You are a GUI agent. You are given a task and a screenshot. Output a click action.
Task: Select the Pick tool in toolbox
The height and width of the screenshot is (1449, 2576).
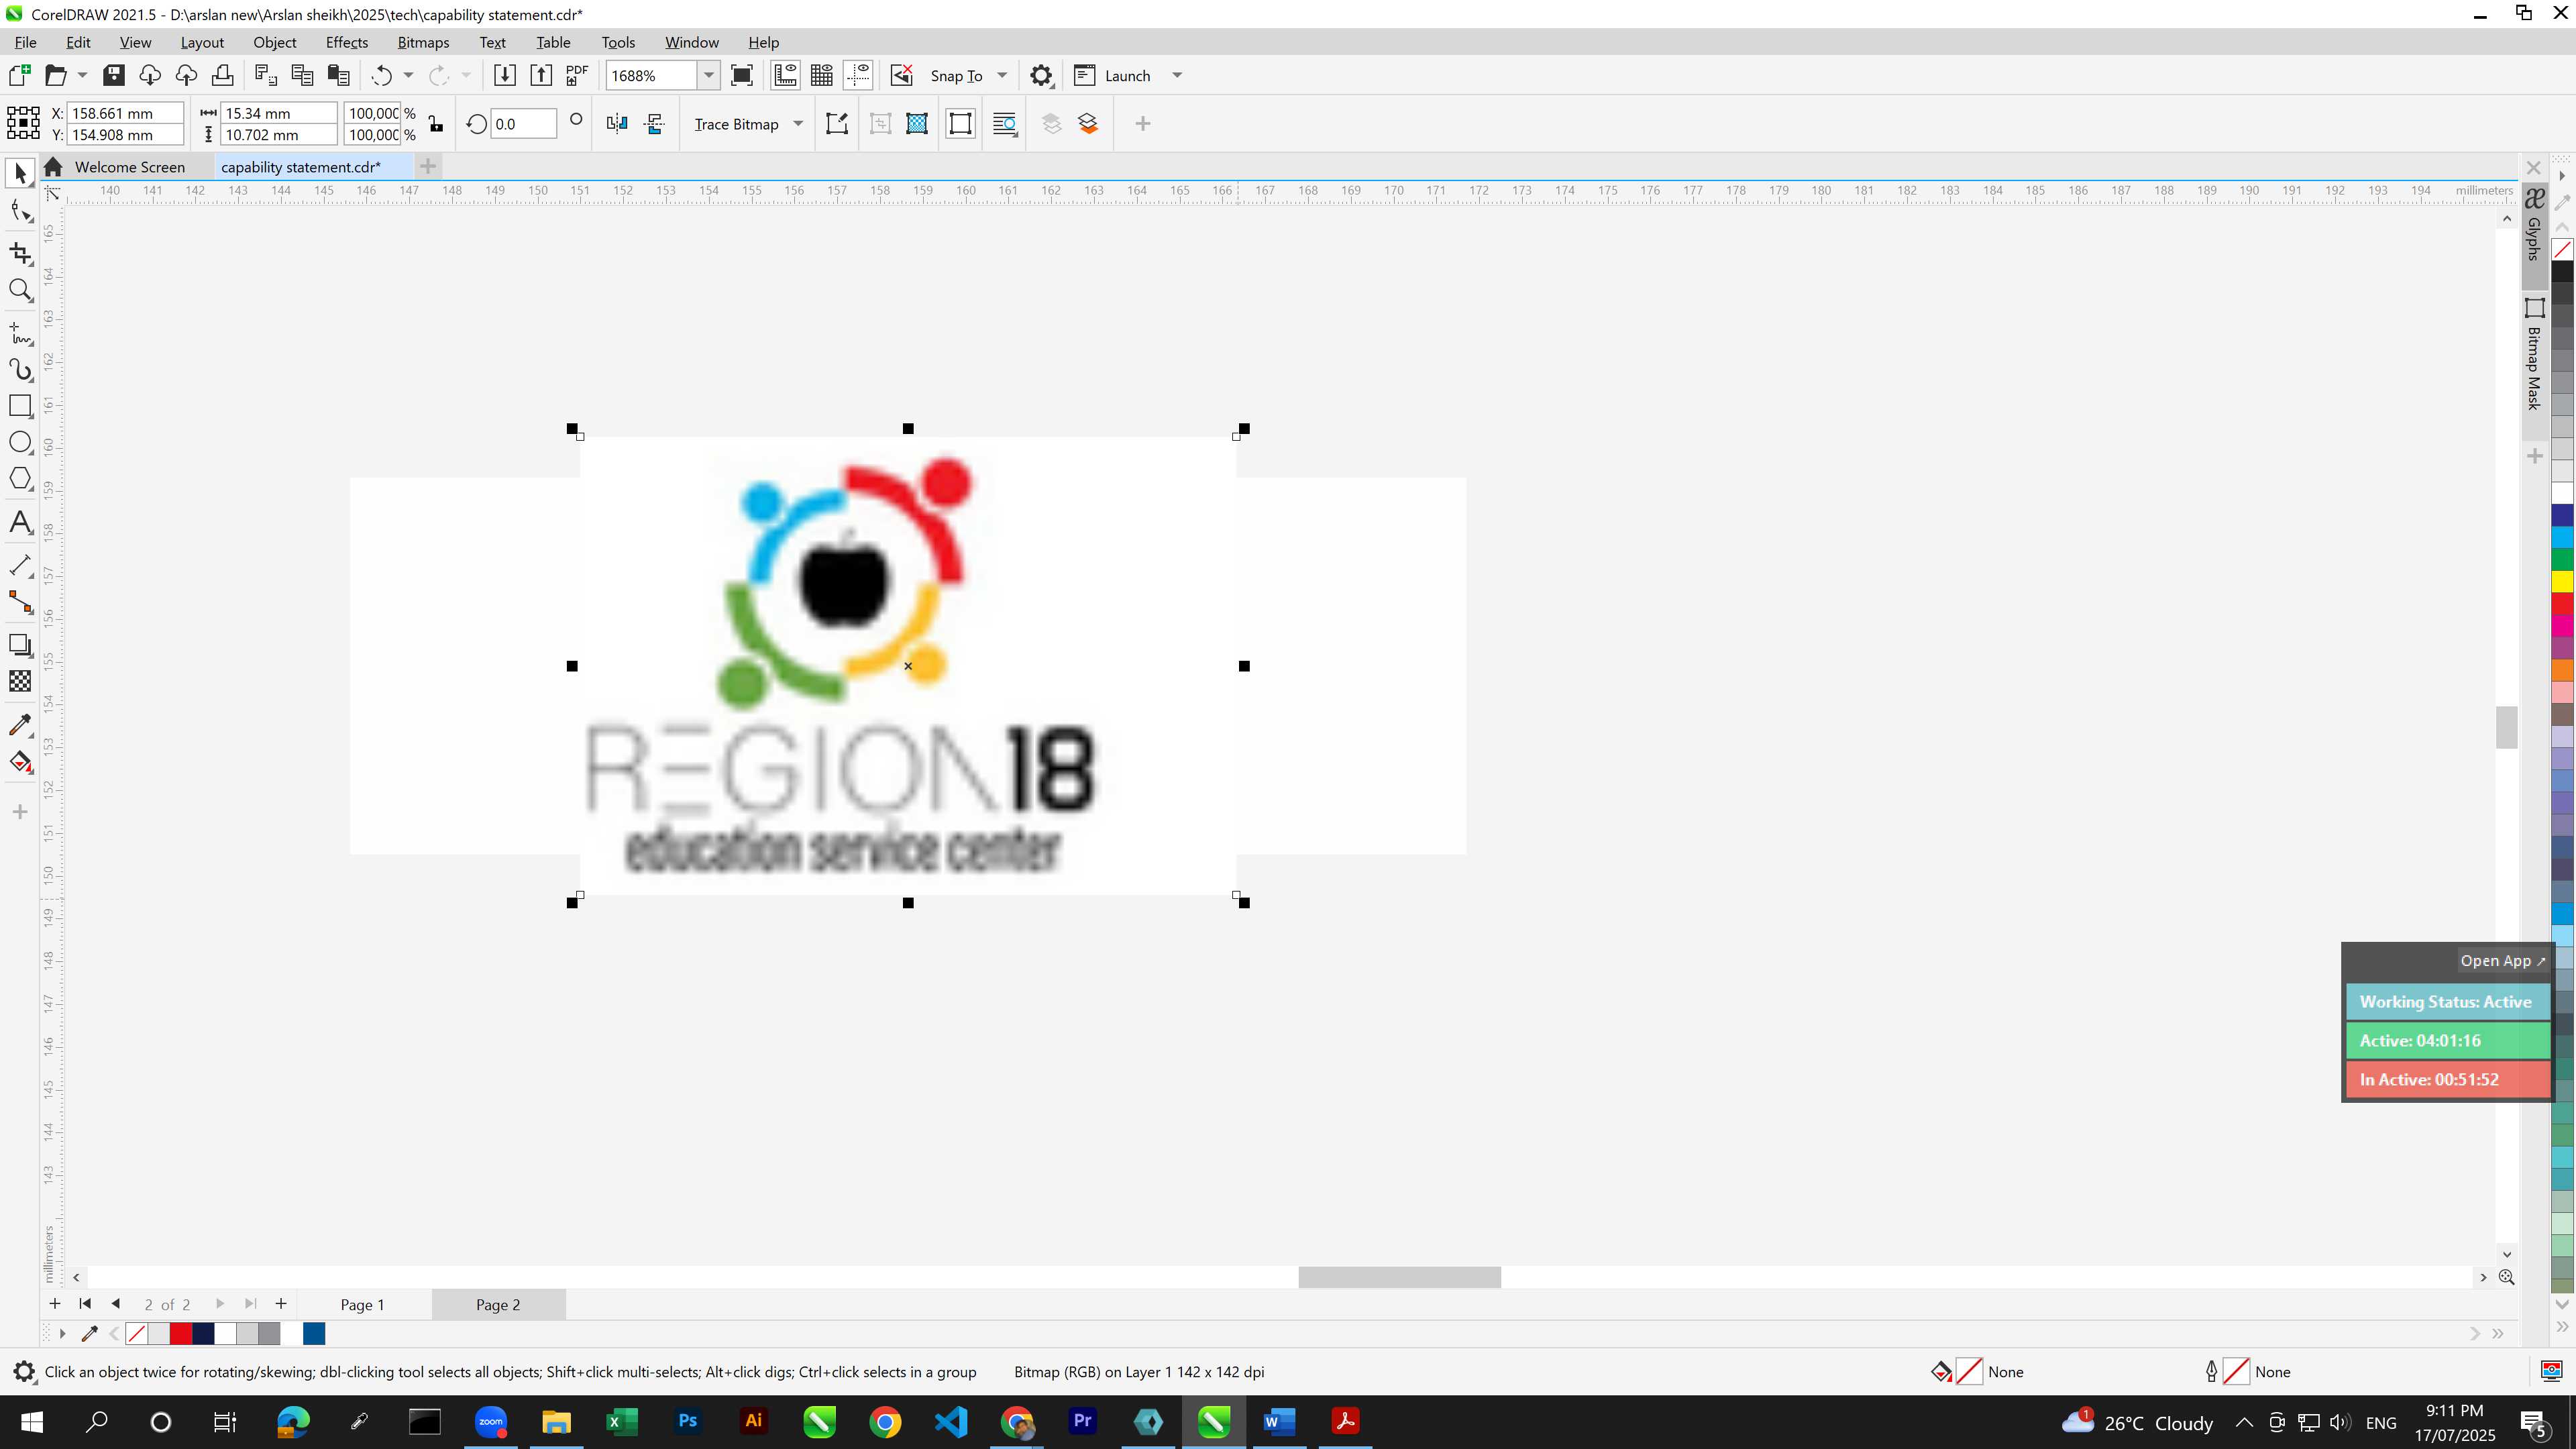tap(20, 174)
